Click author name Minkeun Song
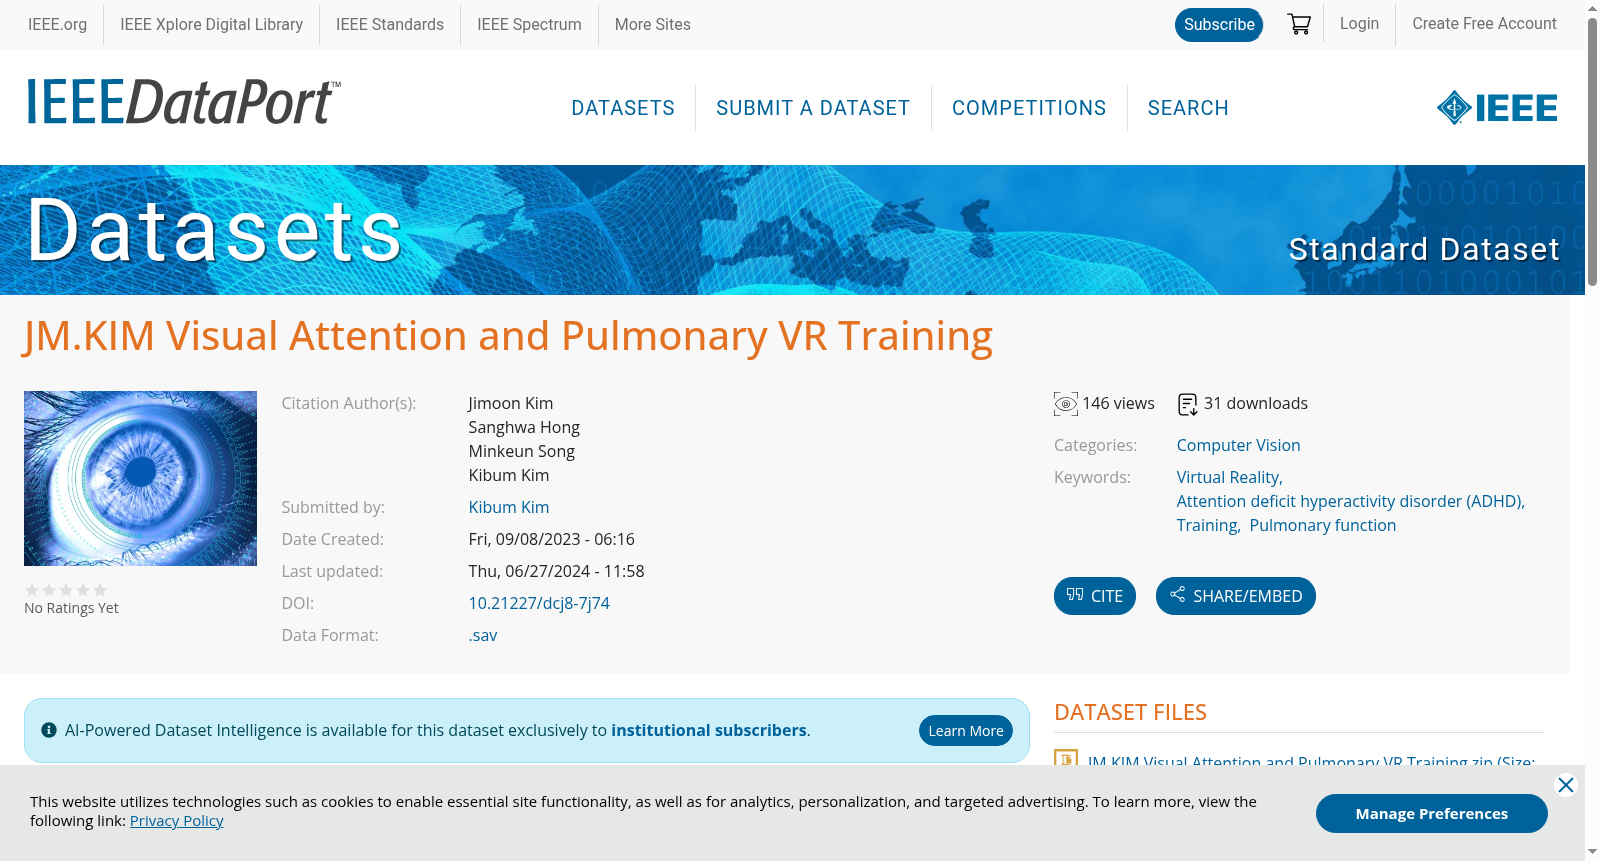Screen dimensions: 1600x861 pyautogui.click(x=522, y=451)
